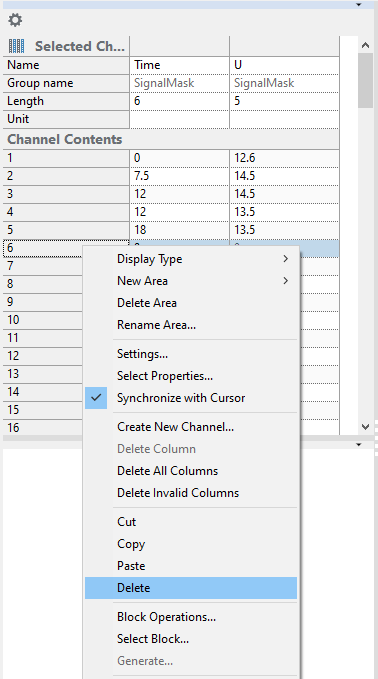Click the scrollbar down arrow
This screenshot has height=679, width=378.
pyautogui.click(x=365, y=427)
